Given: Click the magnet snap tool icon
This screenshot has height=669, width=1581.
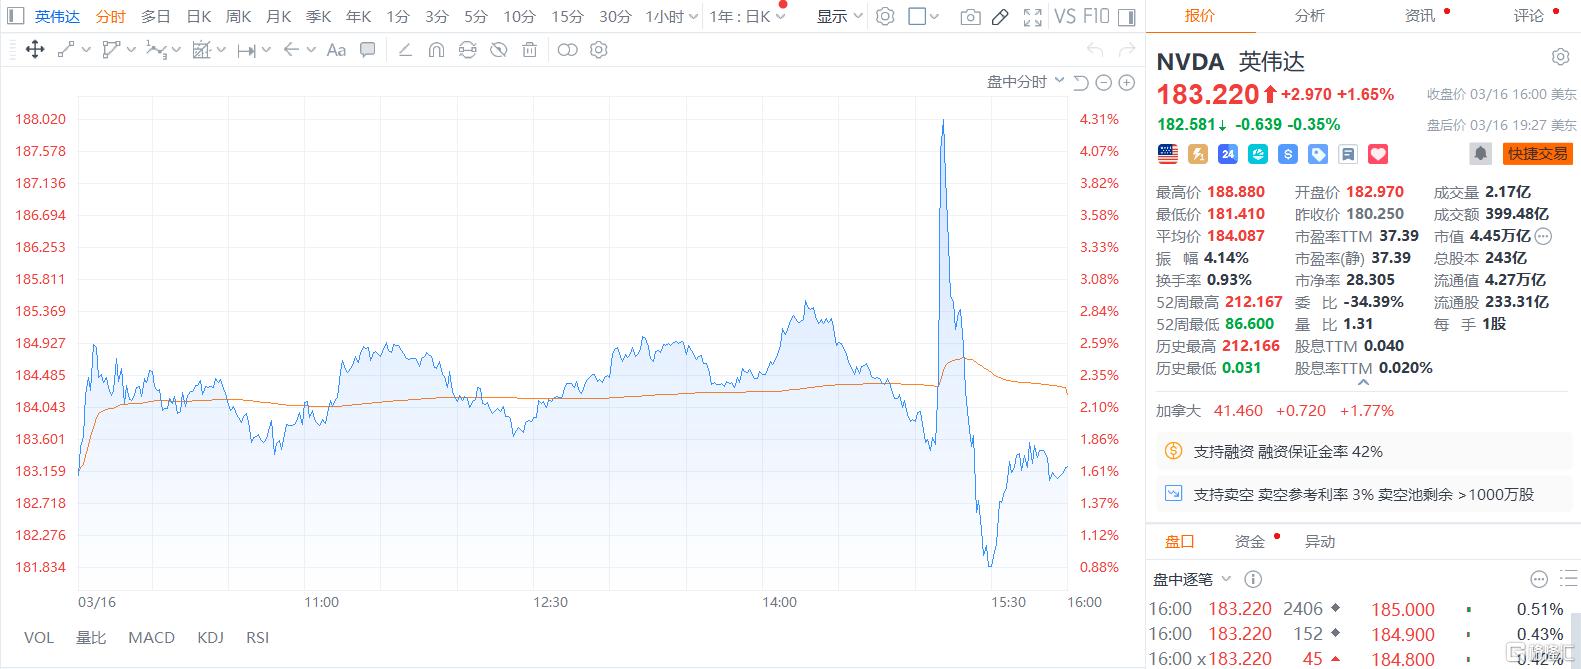Looking at the screenshot, I should [x=436, y=50].
